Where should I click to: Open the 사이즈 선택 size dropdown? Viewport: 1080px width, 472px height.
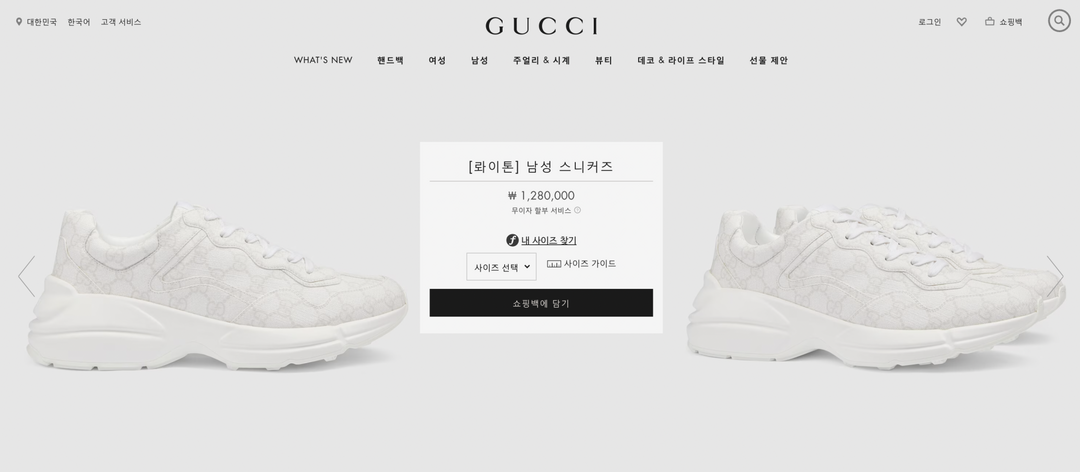(501, 267)
